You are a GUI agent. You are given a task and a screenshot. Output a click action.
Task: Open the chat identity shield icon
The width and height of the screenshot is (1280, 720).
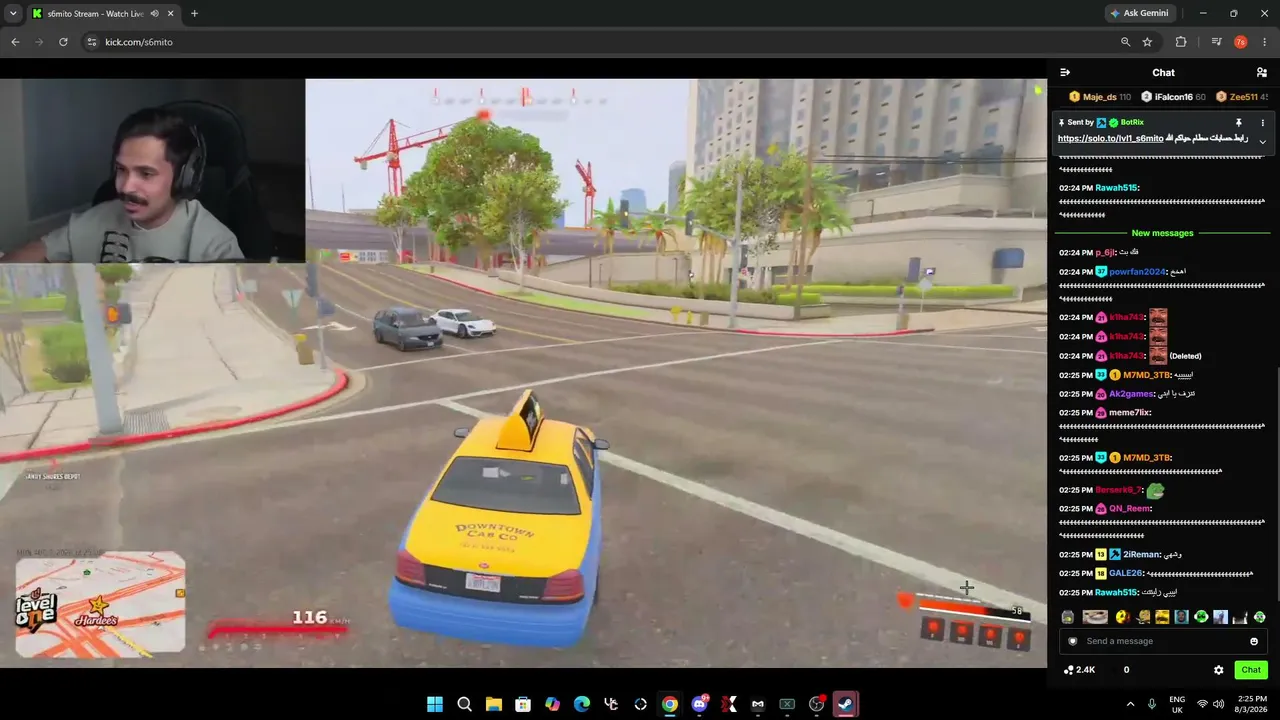pyautogui.click(x=1073, y=641)
